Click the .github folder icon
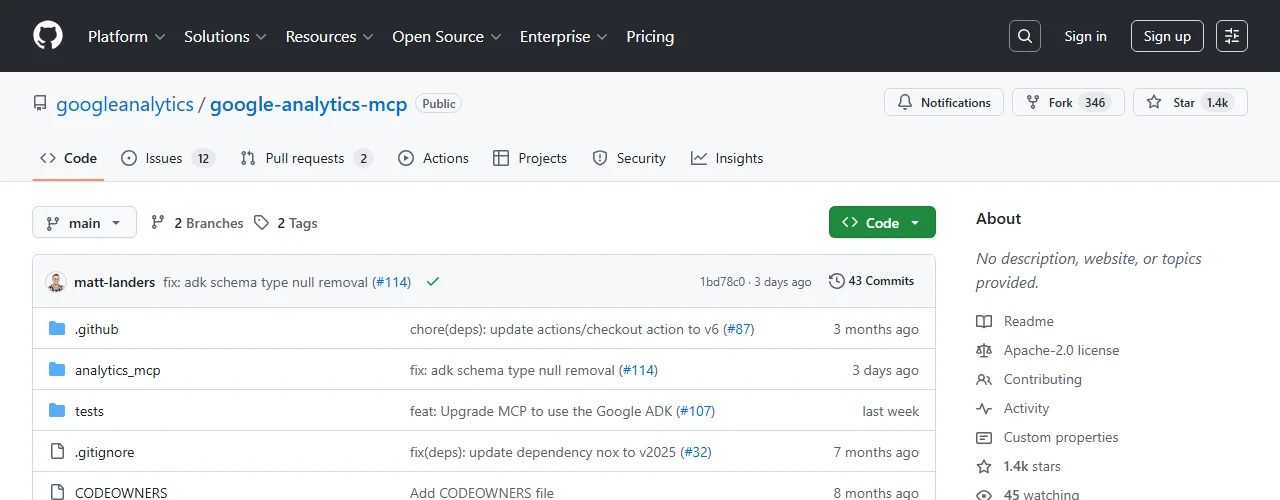Image resolution: width=1280 pixels, height=500 pixels. point(57,329)
